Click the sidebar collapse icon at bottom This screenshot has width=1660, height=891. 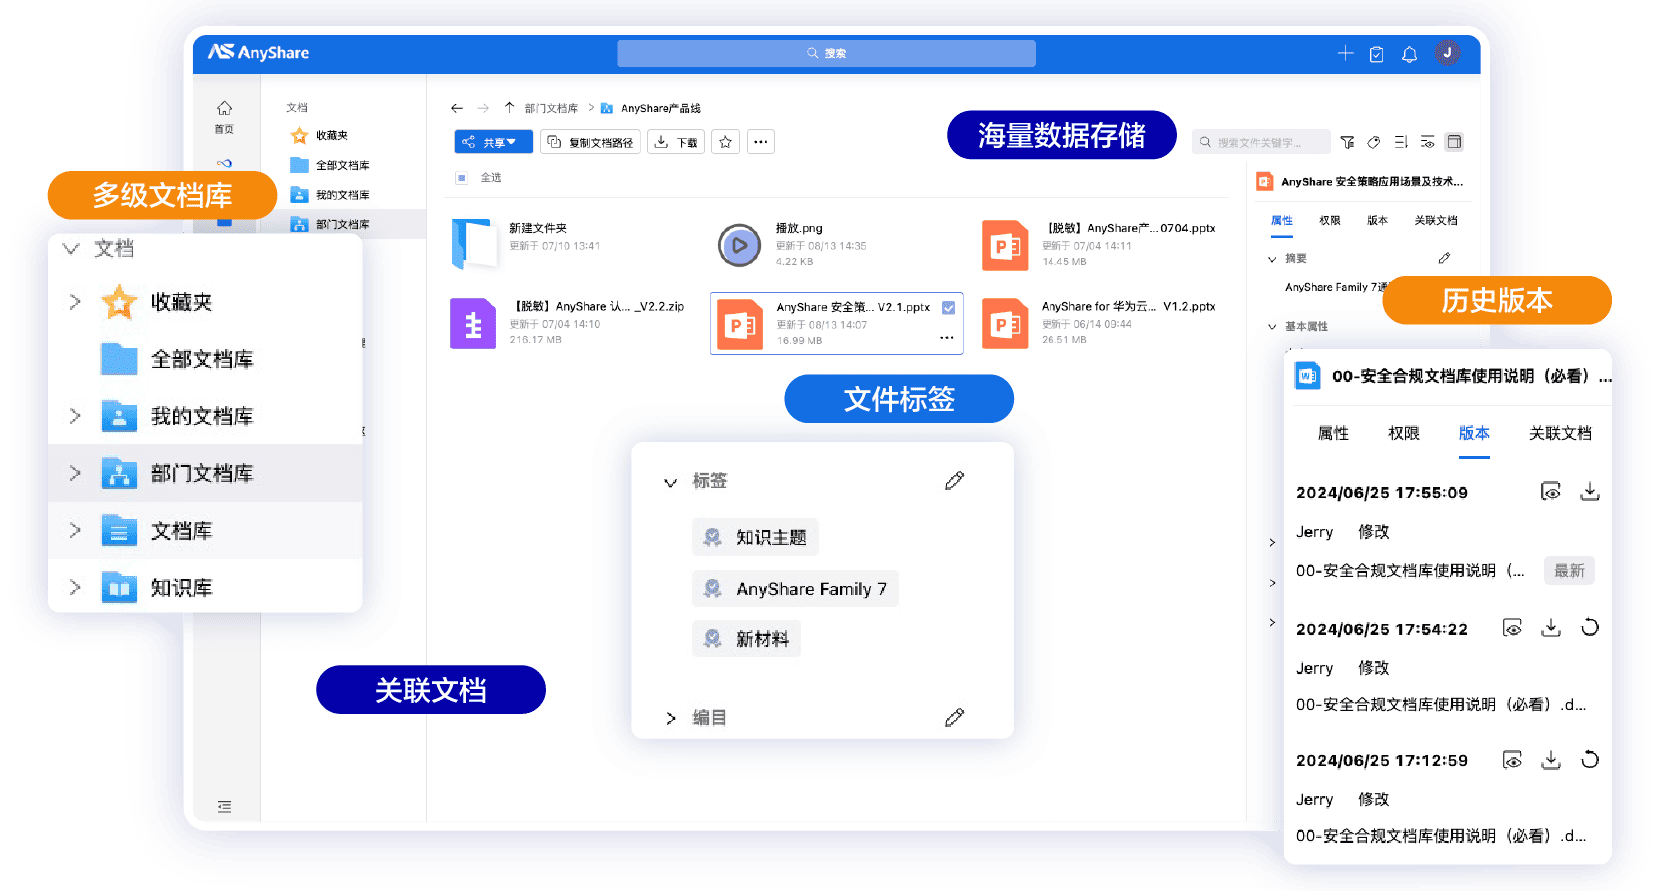click(x=224, y=806)
